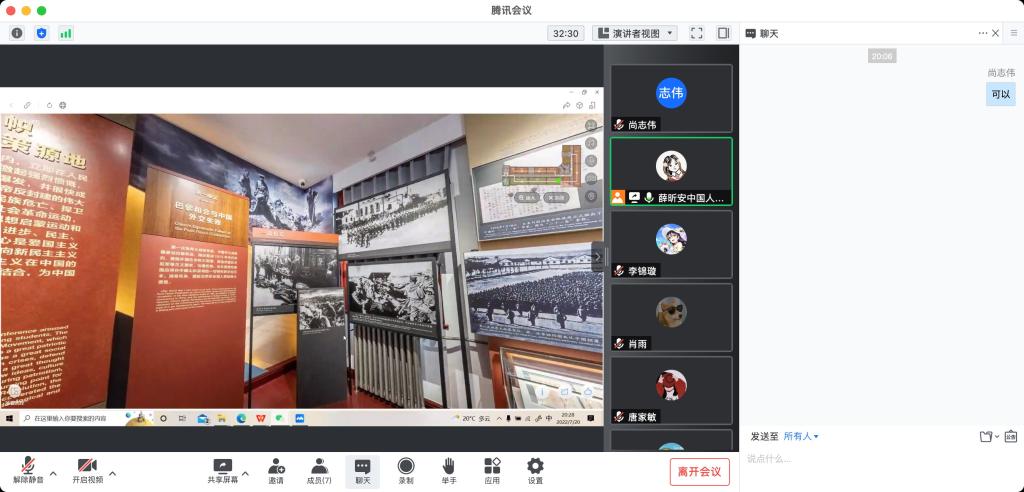
Task: Raise hand using the 举手 icon
Action: click(449, 471)
